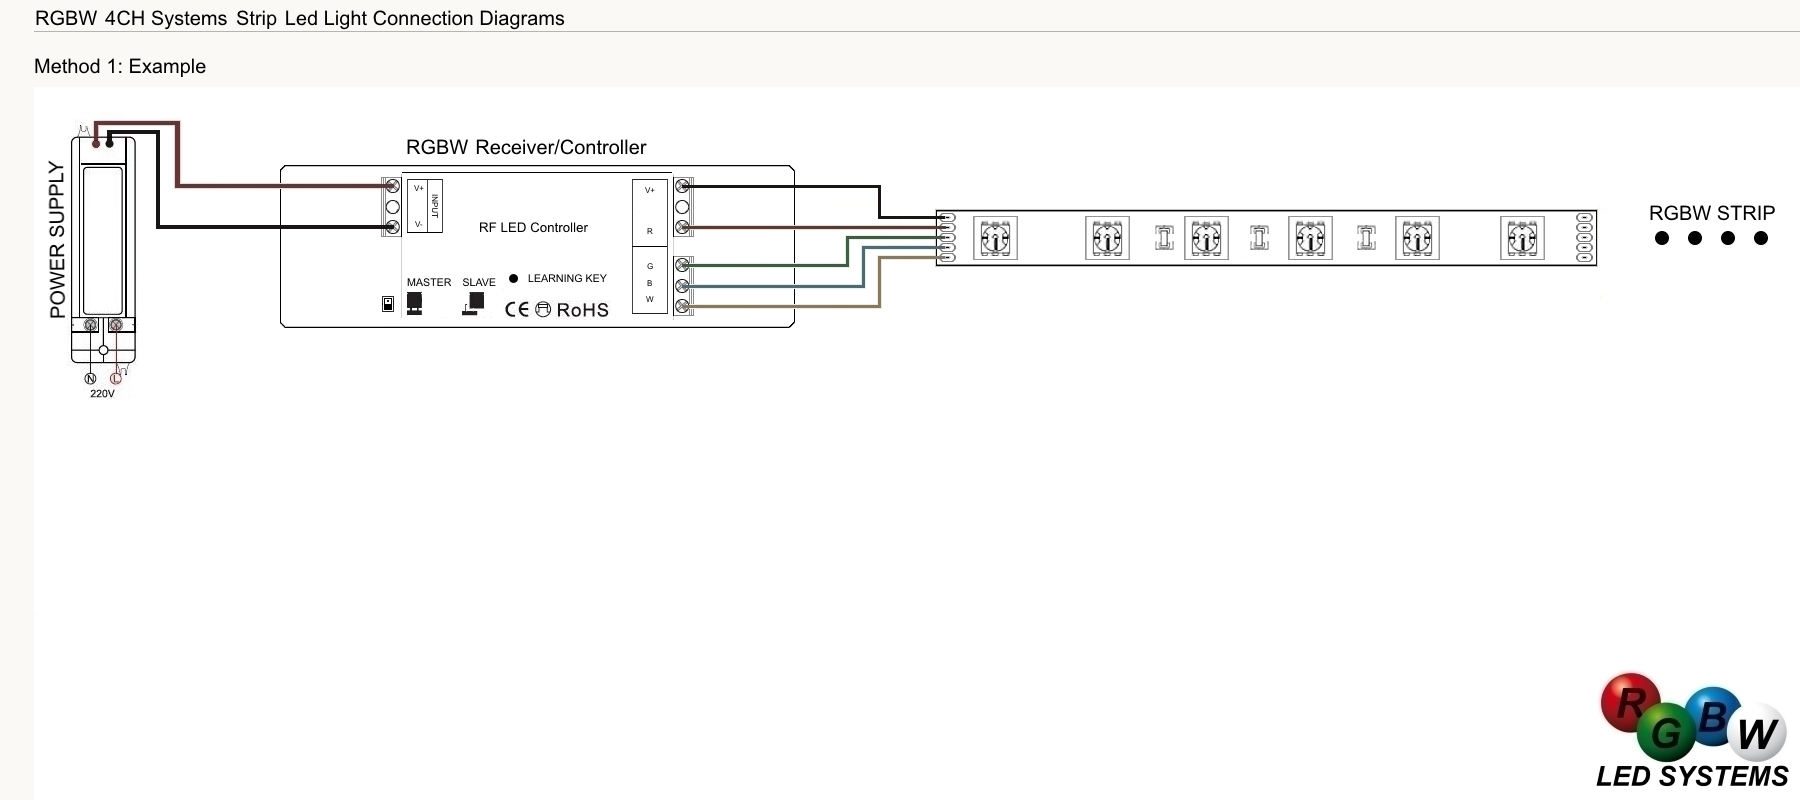Click the "Method 1: Example" heading
The image size is (1800, 800).
pos(120,67)
